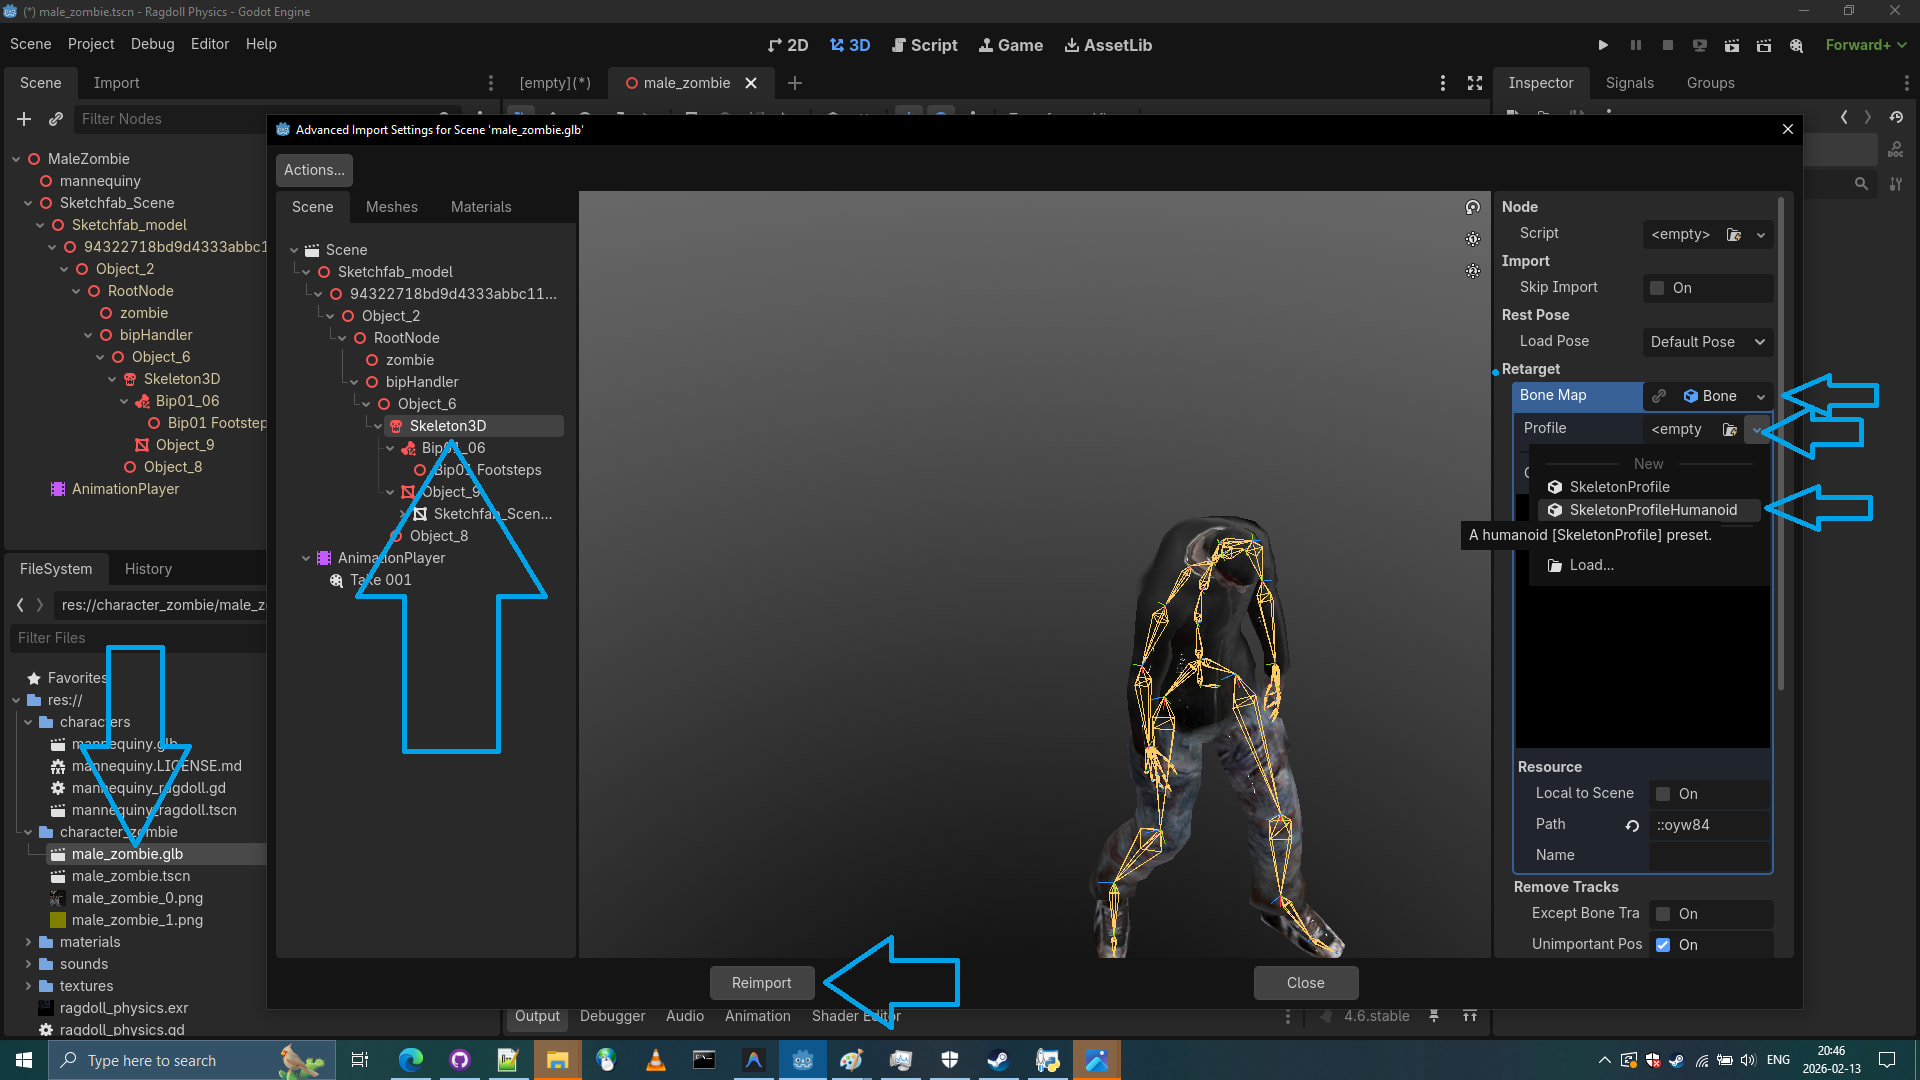Toggle distraction-free mode expand icon

(1475, 83)
